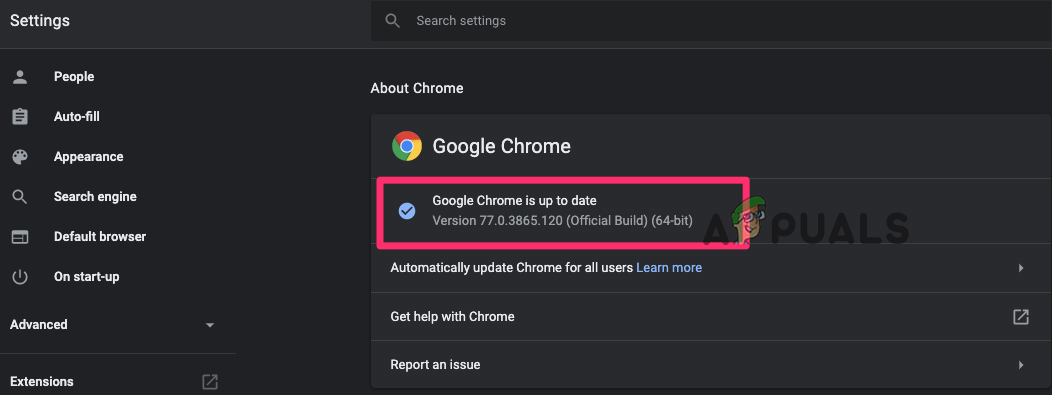Click the Version 77.0.3865.120 text
Viewport: 1052px width, 395px height.
[x=562, y=221]
